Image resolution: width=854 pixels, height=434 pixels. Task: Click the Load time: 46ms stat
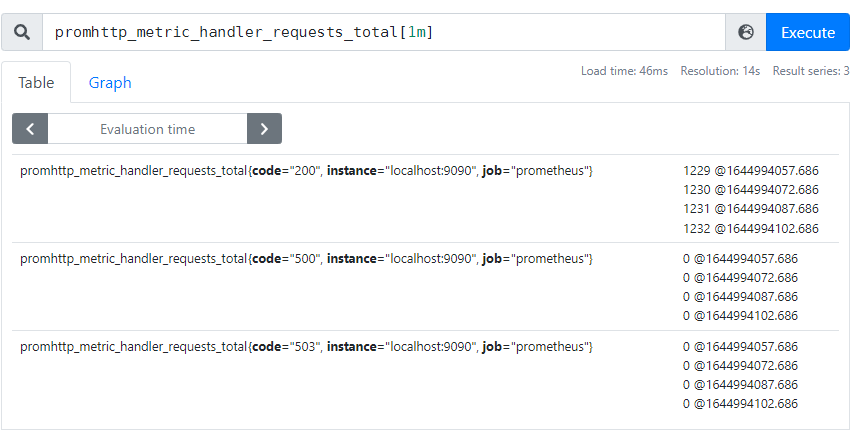(624, 72)
